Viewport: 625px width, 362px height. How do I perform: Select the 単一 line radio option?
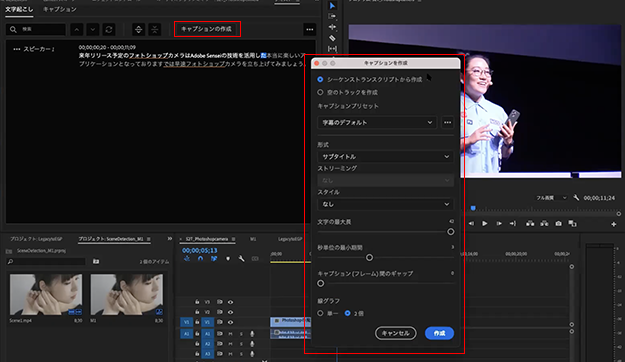(x=320, y=313)
